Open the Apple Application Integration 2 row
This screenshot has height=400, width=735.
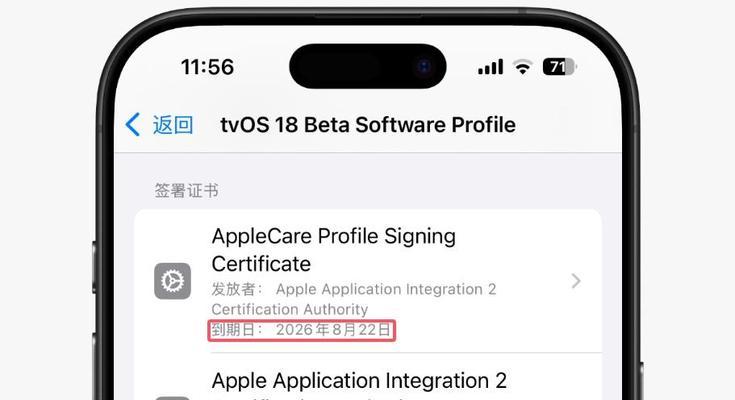click(368, 380)
